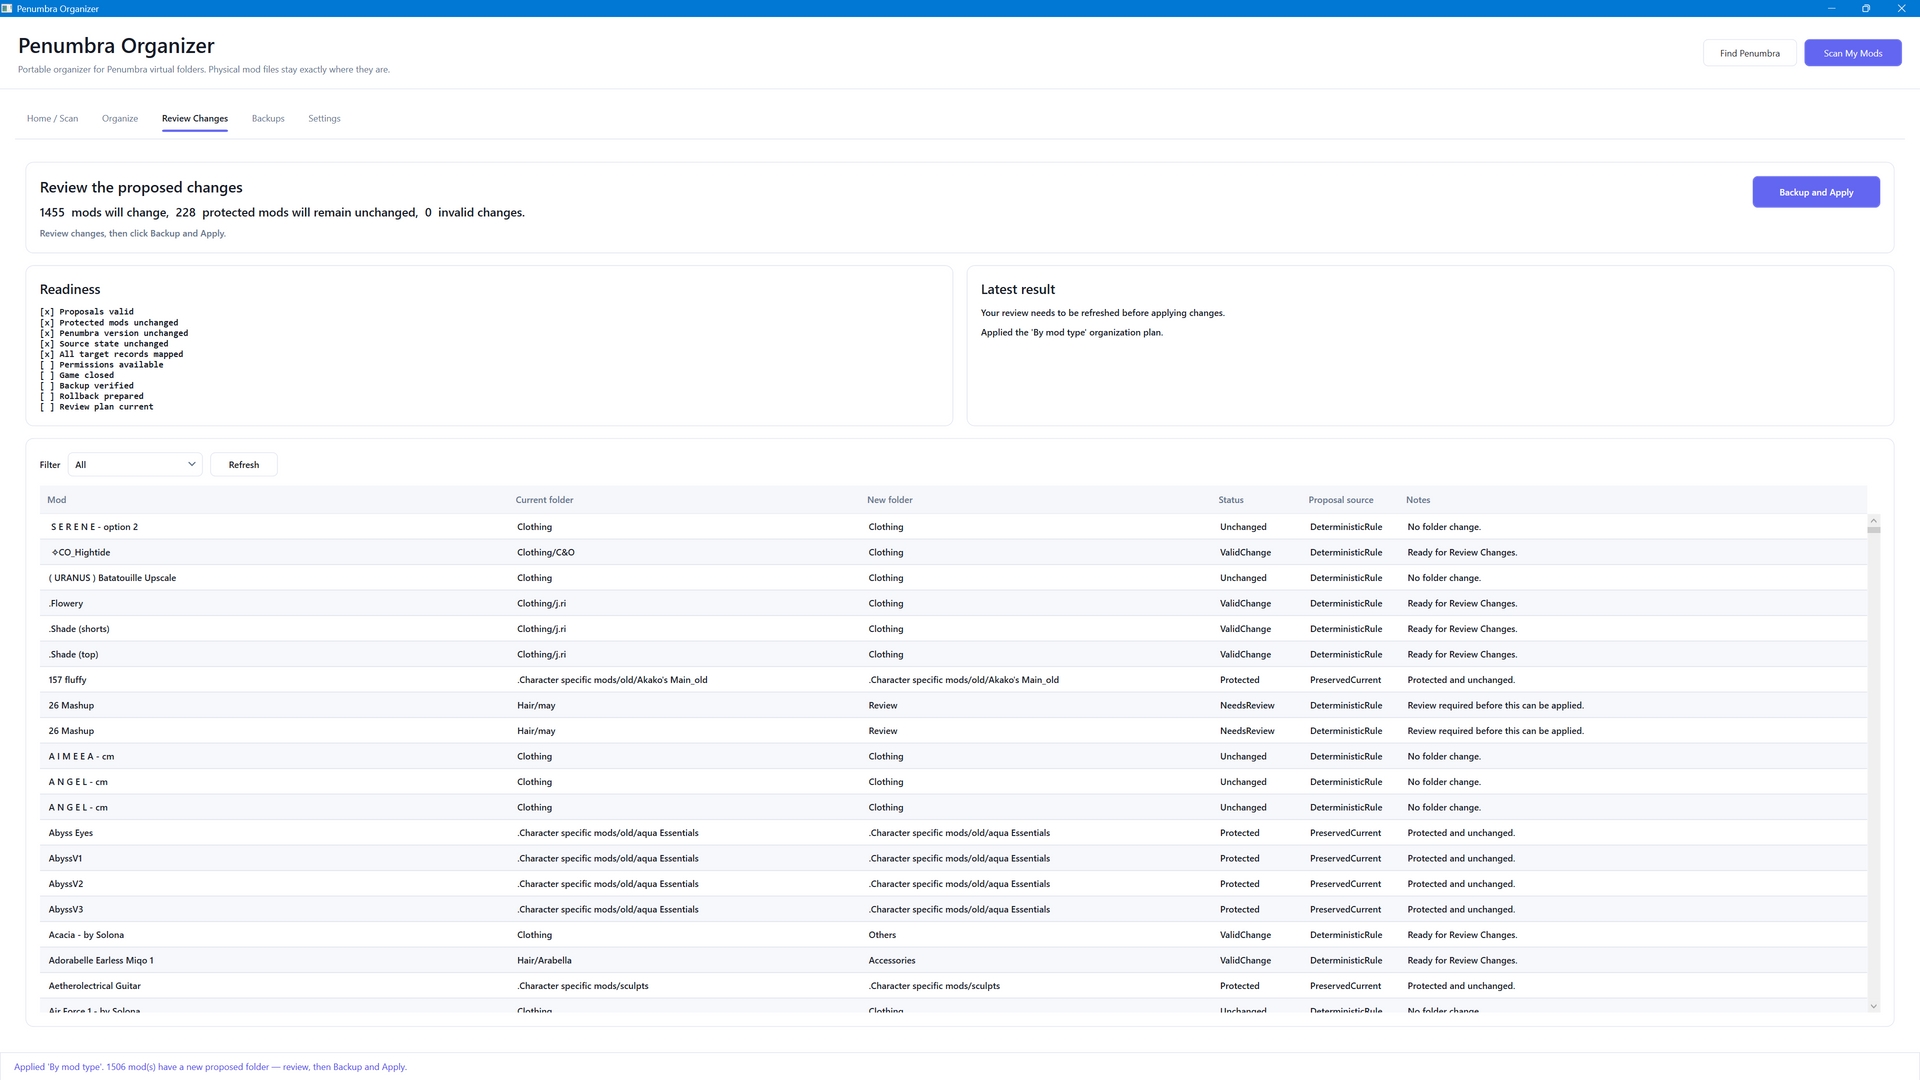Select 'Adorabelle Earless Miqo 1' mod

(101, 960)
